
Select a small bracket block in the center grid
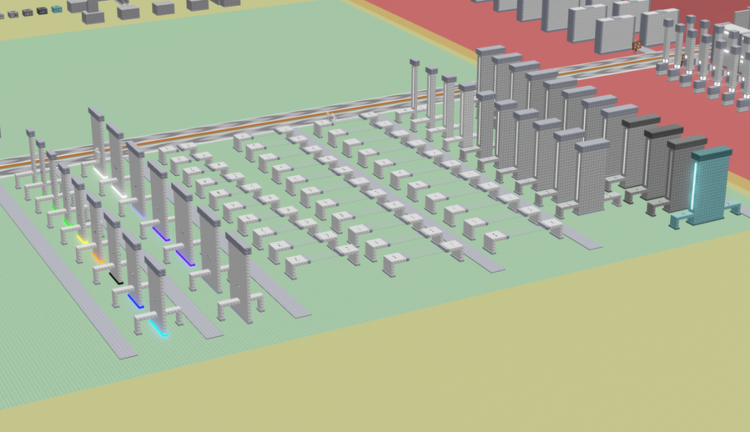click(x=340, y=218)
